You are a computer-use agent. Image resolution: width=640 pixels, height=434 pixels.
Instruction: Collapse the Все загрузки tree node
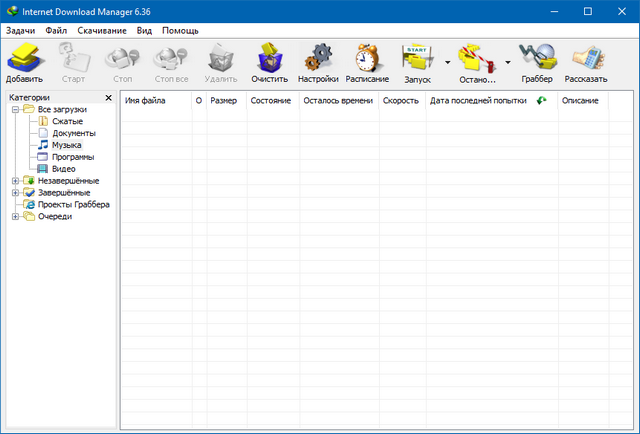(x=16, y=109)
